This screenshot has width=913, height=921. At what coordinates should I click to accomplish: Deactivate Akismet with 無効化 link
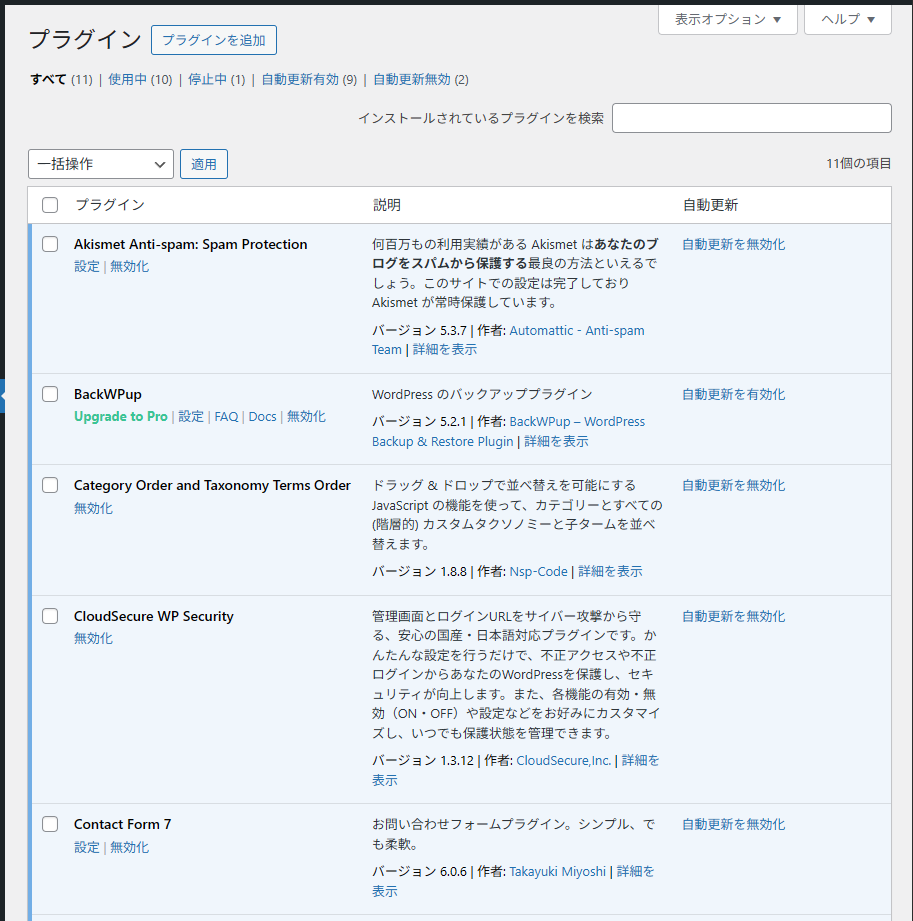[x=129, y=267]
